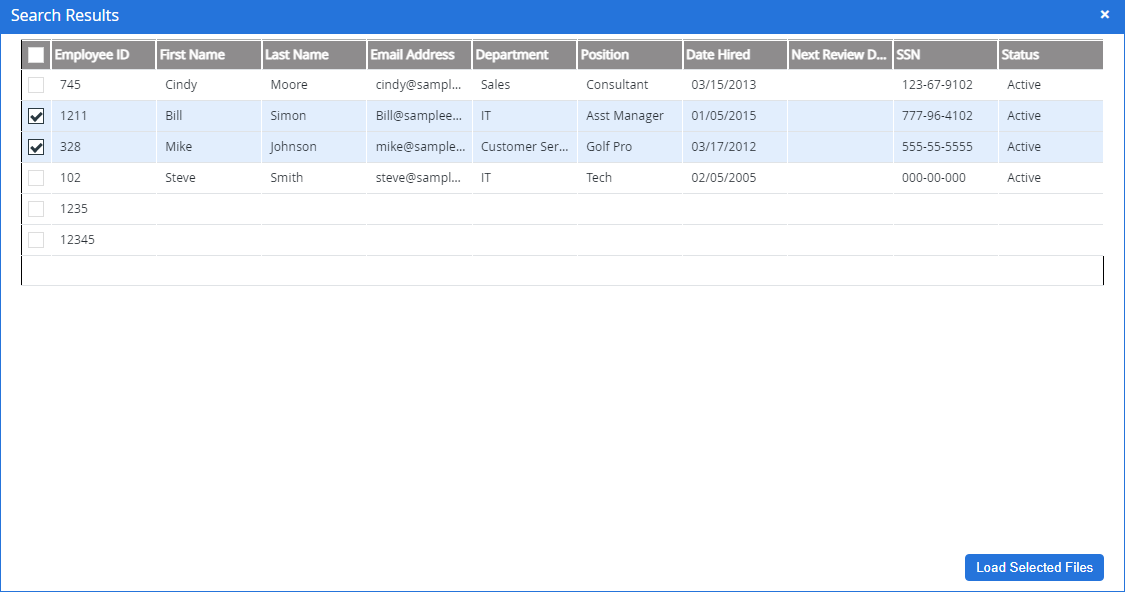Uncheck the Mike Johnson row checkbox
Viewport: 1125px width, 592px height.
36,147
